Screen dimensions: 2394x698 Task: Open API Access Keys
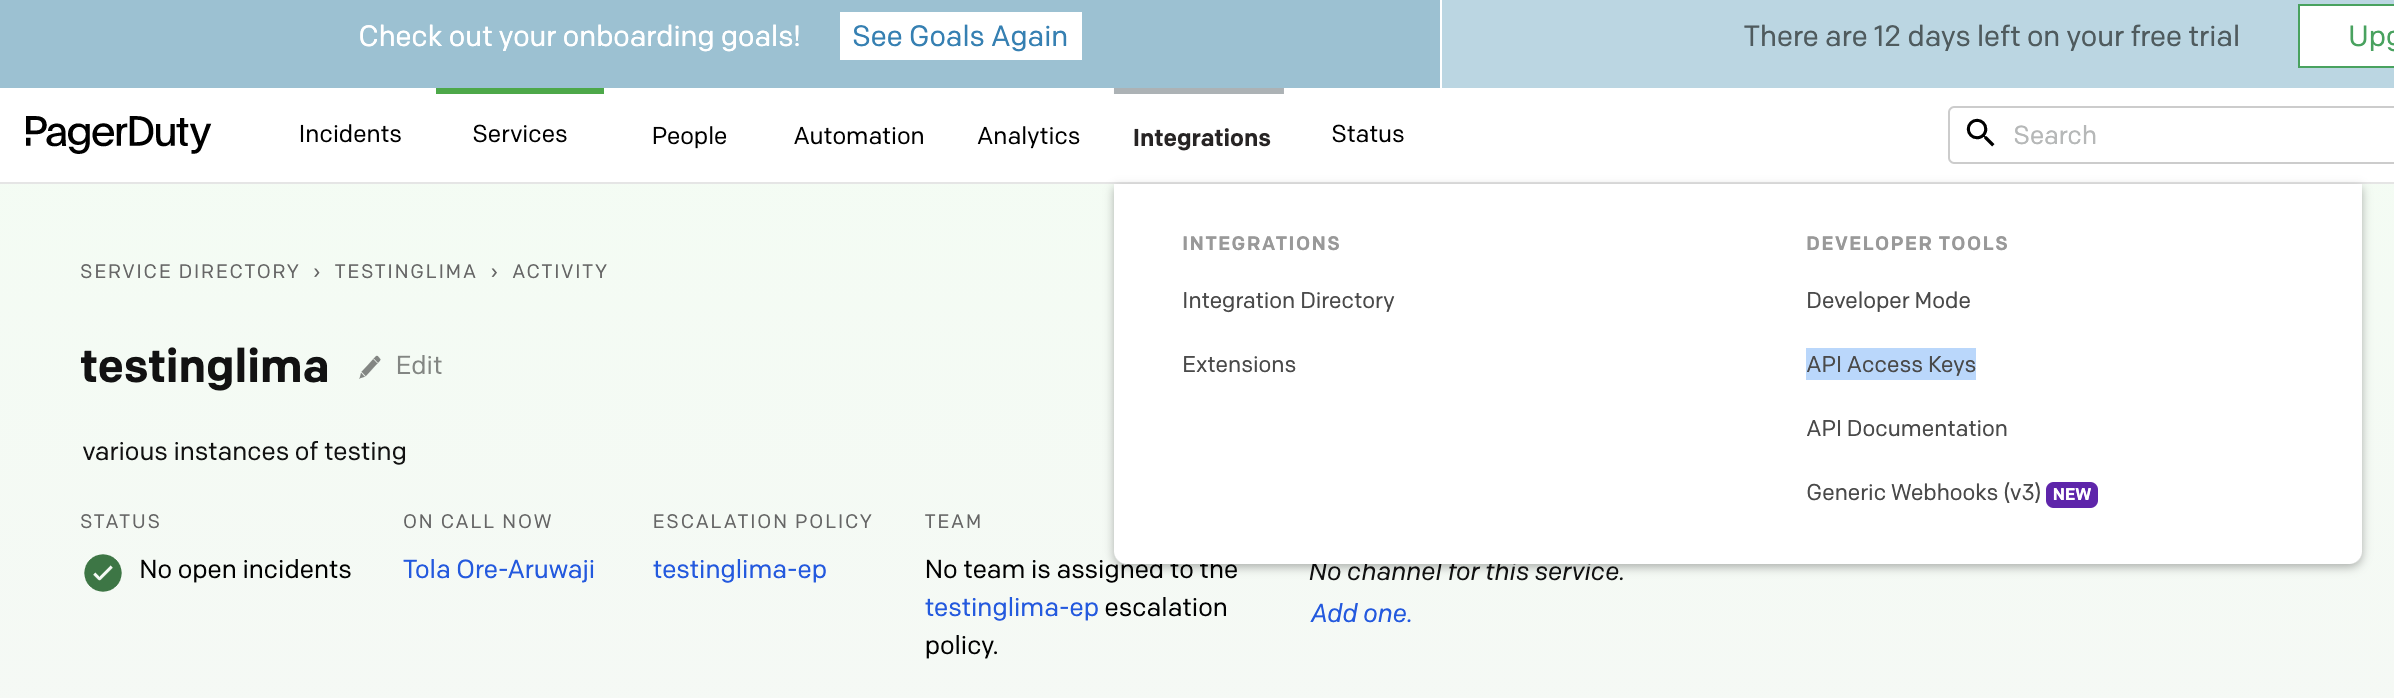click(x=1891, y=364)
